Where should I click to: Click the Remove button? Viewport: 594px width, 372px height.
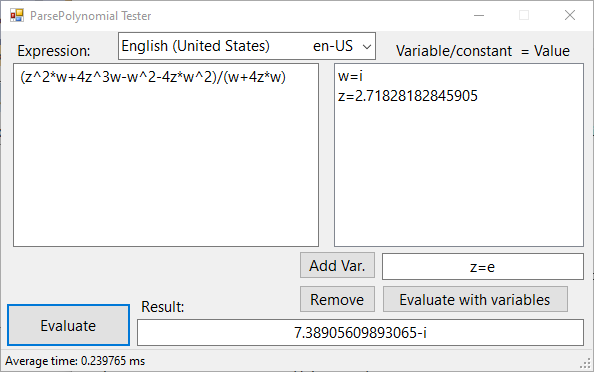[337, 299]
